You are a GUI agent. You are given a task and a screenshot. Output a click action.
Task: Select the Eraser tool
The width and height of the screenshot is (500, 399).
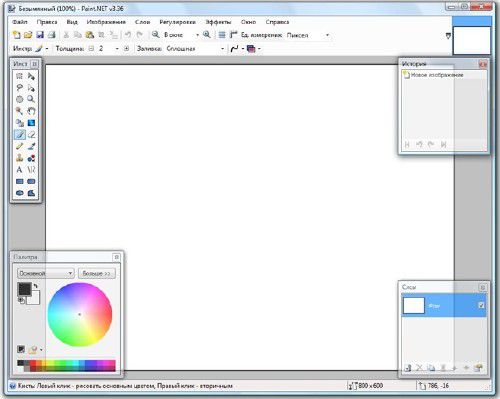31,134
